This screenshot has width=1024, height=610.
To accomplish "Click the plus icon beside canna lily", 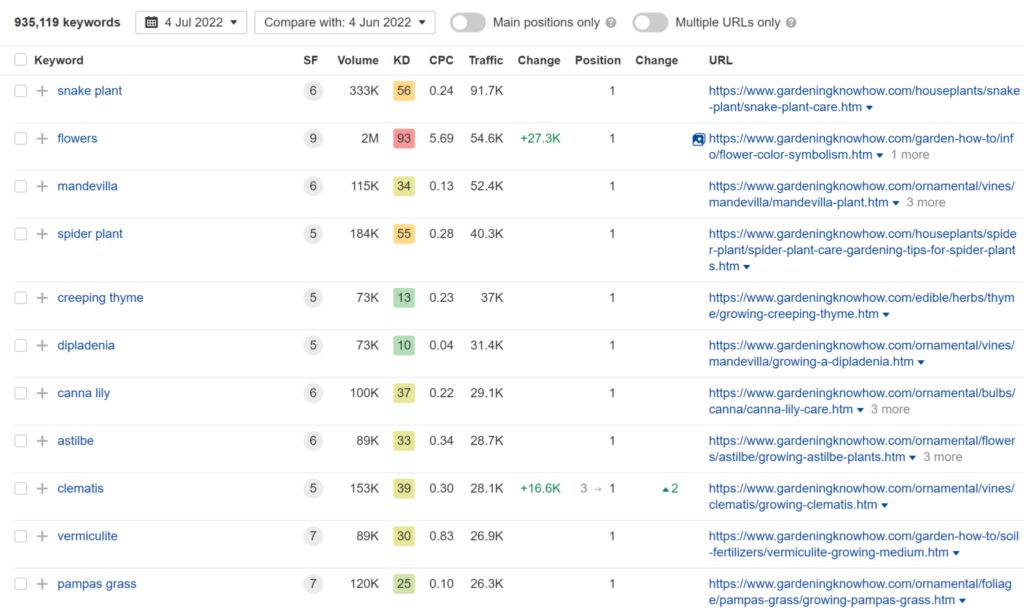I will click(x=42, y=393).
